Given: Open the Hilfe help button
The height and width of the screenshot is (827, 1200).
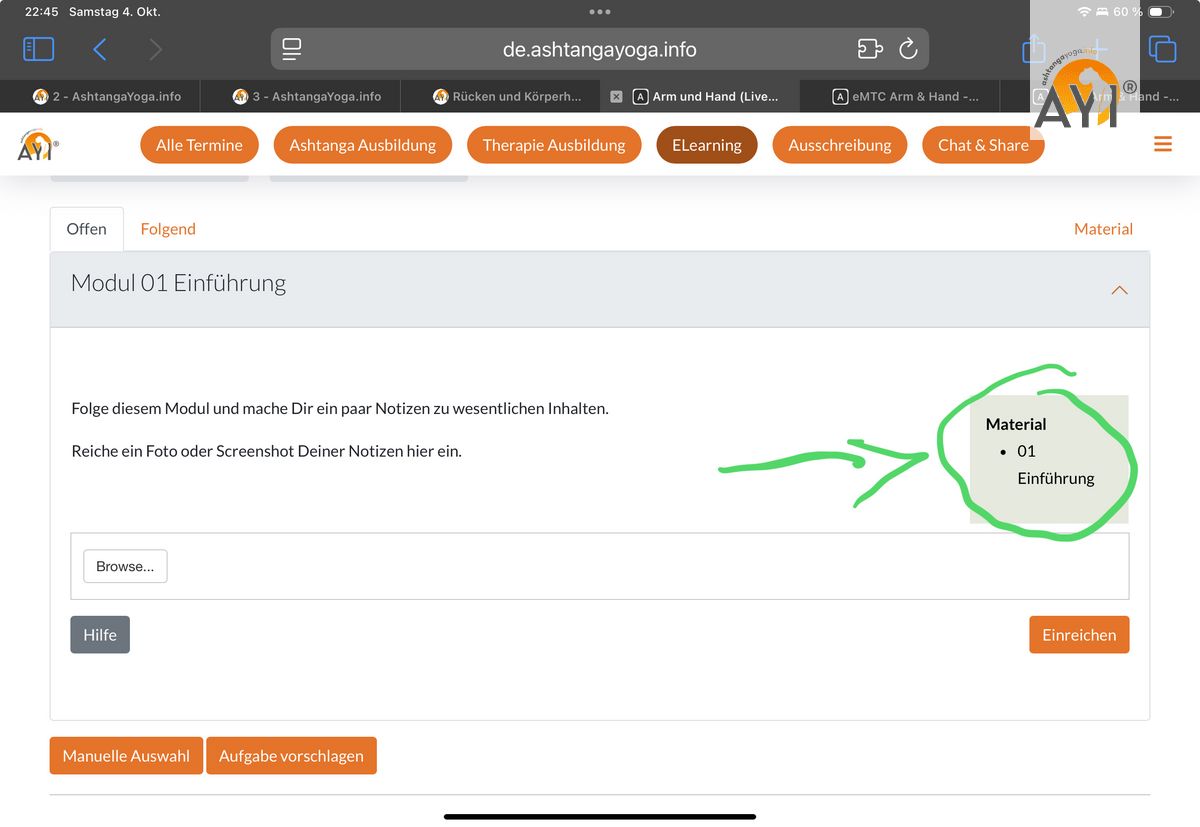Looking at the screenshot, I should [100, 635].
